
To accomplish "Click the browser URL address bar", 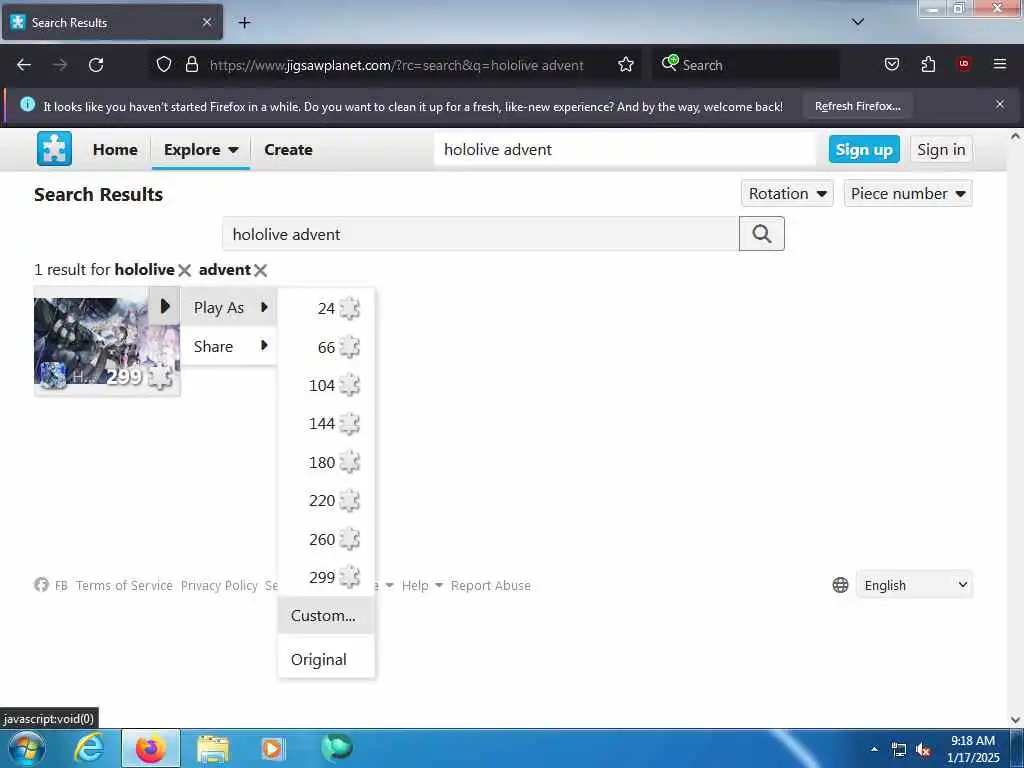I will pyautogui.click(x=396, y=65).
